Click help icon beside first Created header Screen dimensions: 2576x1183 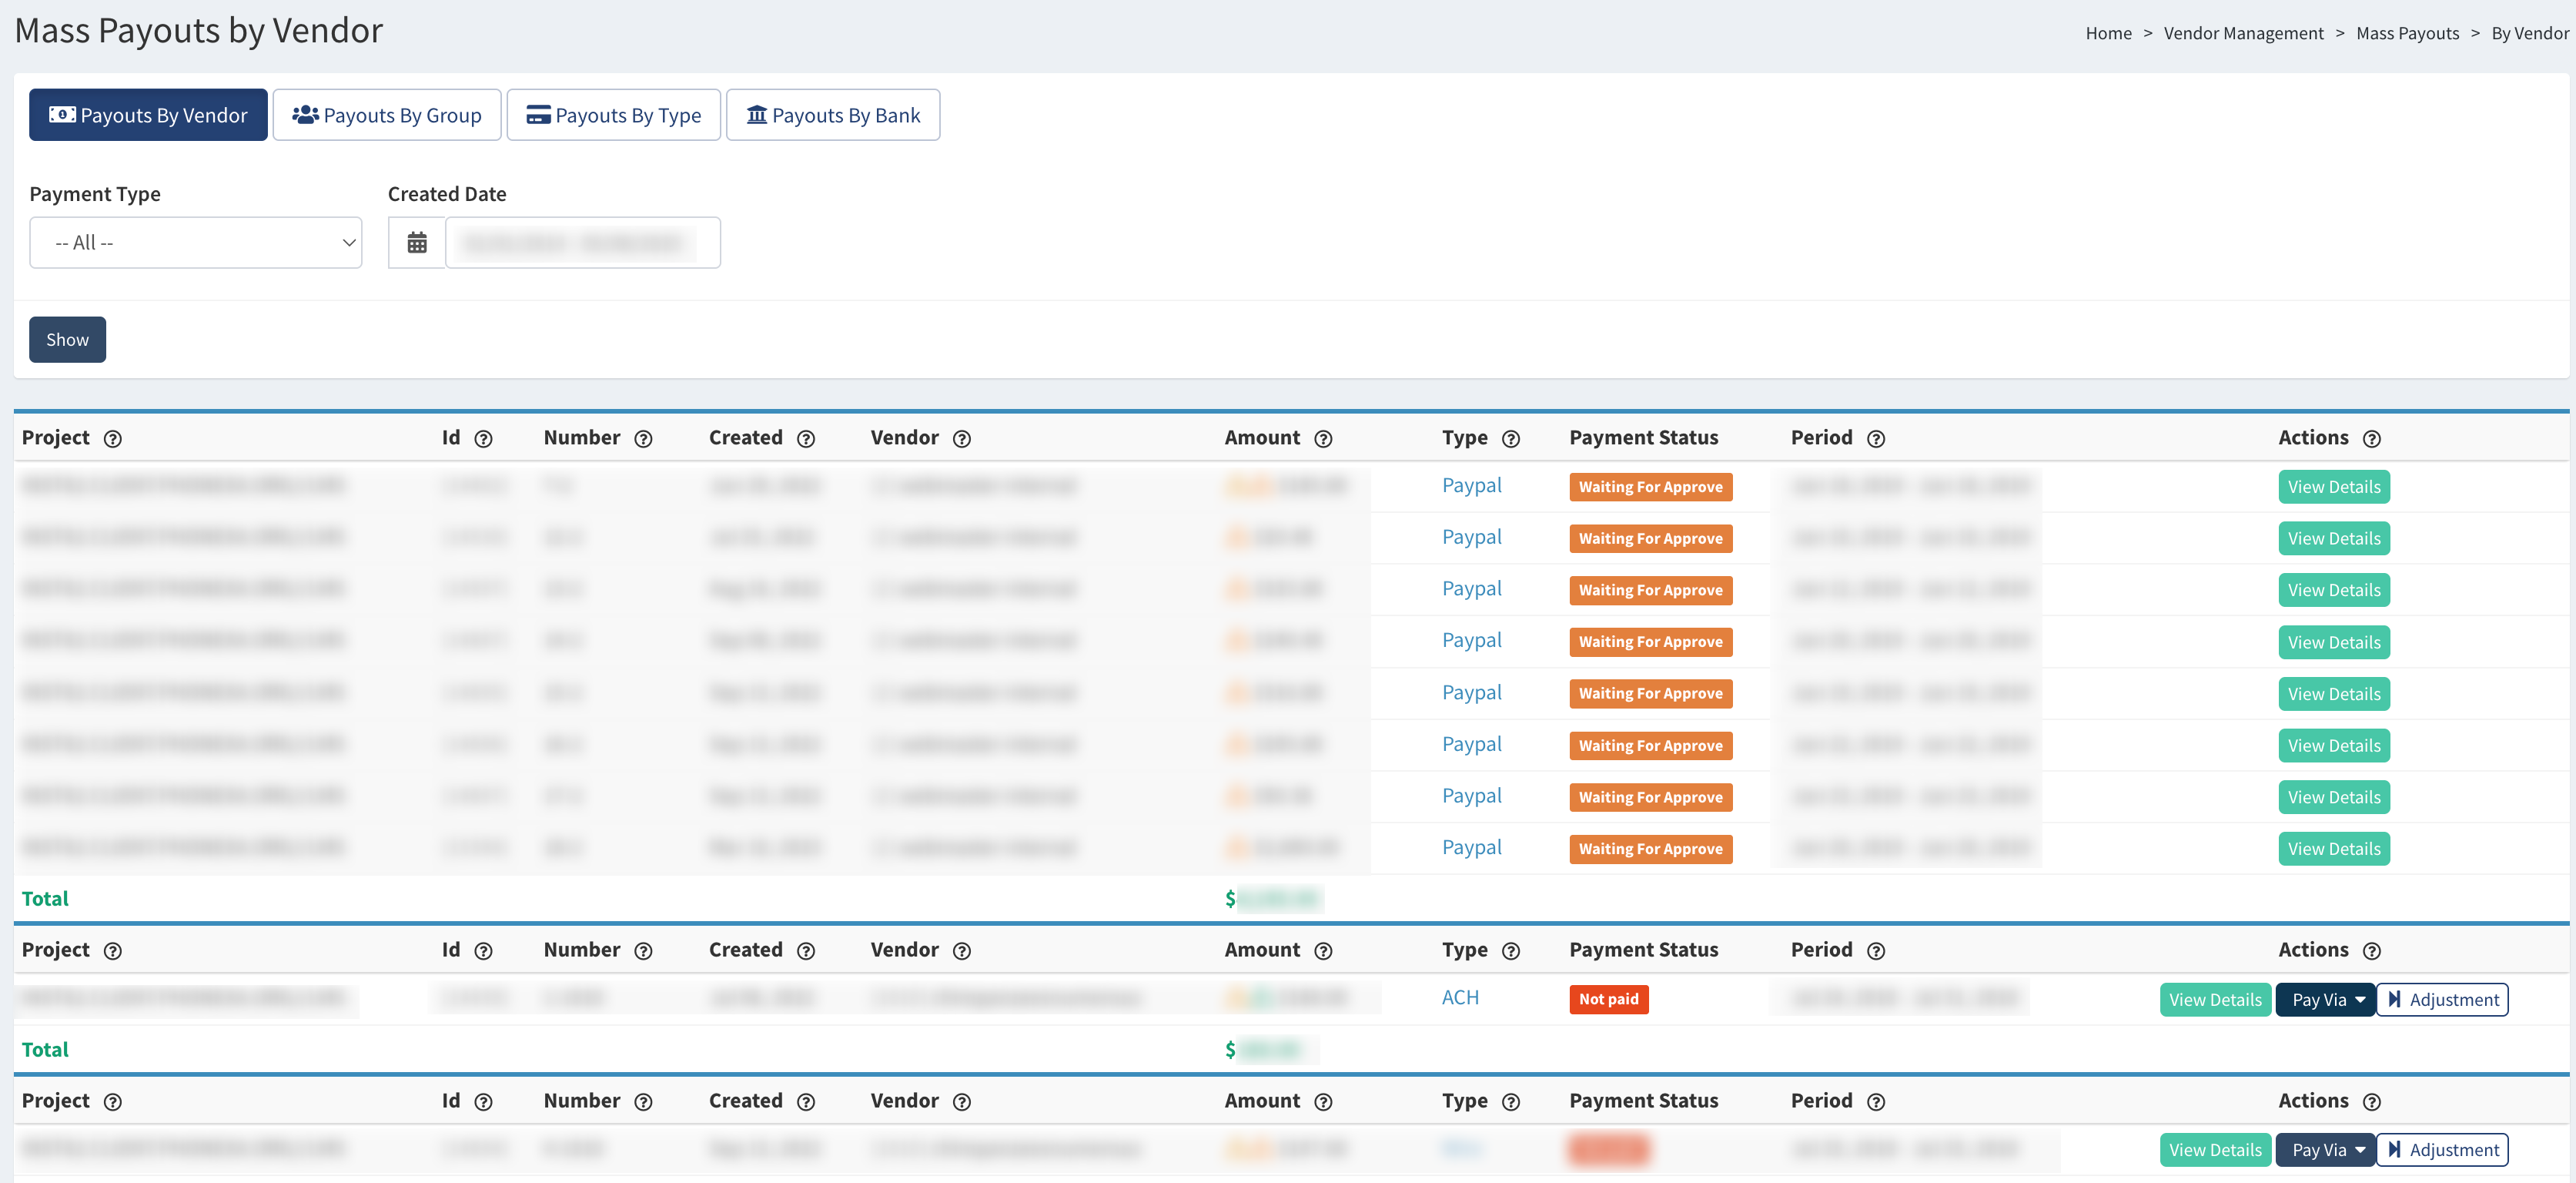tap(806, 439)
